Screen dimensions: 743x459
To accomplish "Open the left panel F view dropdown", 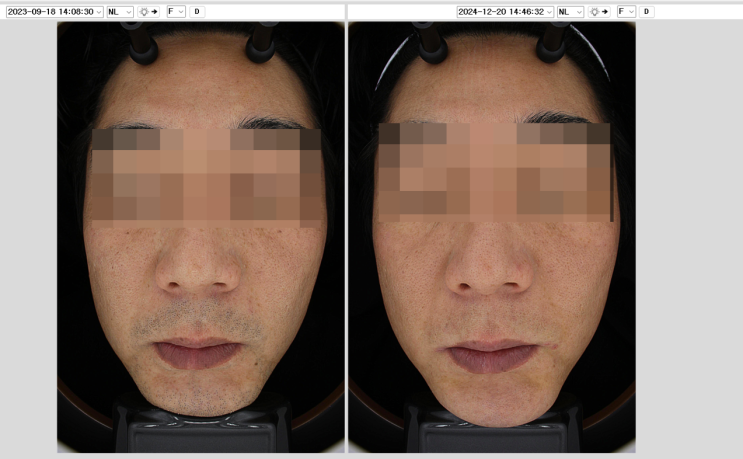I will coord(176,12).
